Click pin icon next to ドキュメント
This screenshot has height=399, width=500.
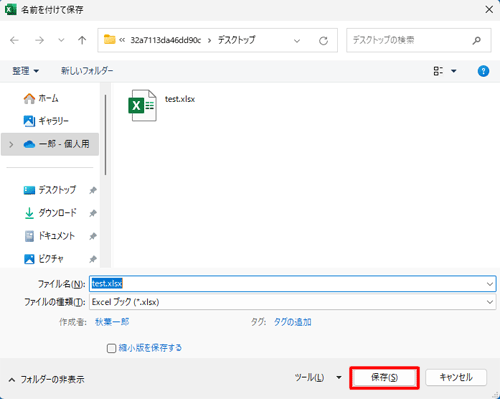click(93, 236)
